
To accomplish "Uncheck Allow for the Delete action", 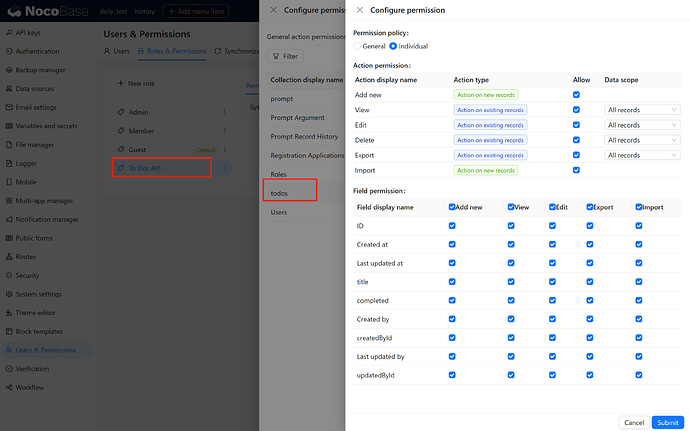I will coord(576,140).
